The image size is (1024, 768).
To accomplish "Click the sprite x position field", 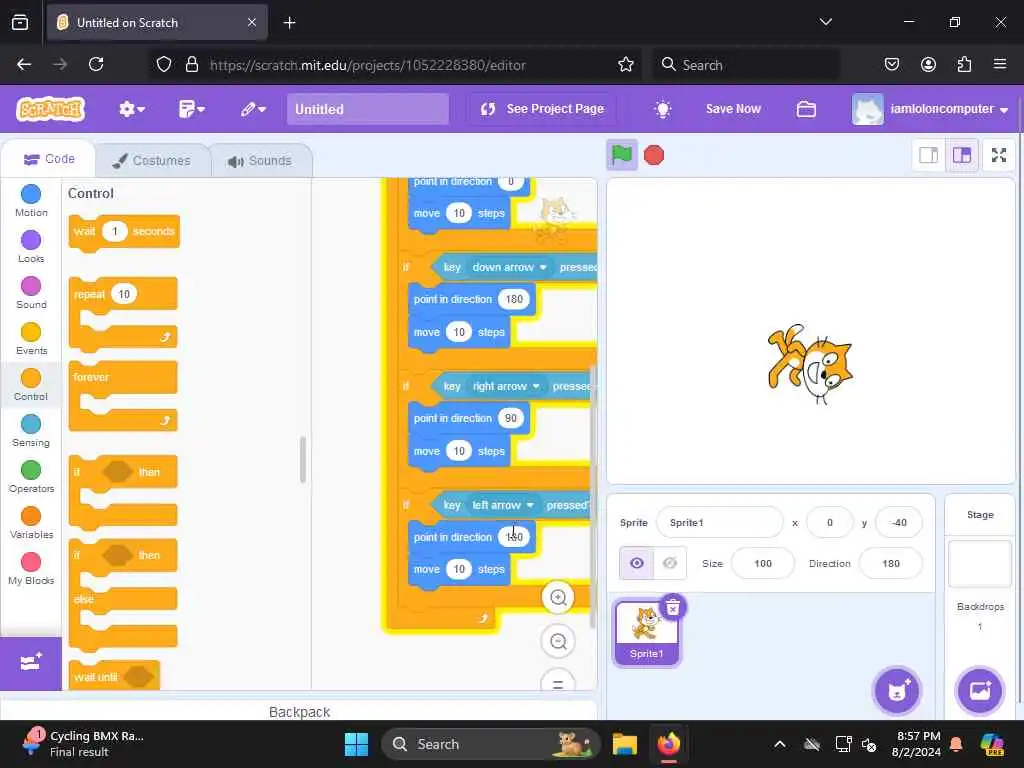I will click(829, 522).
